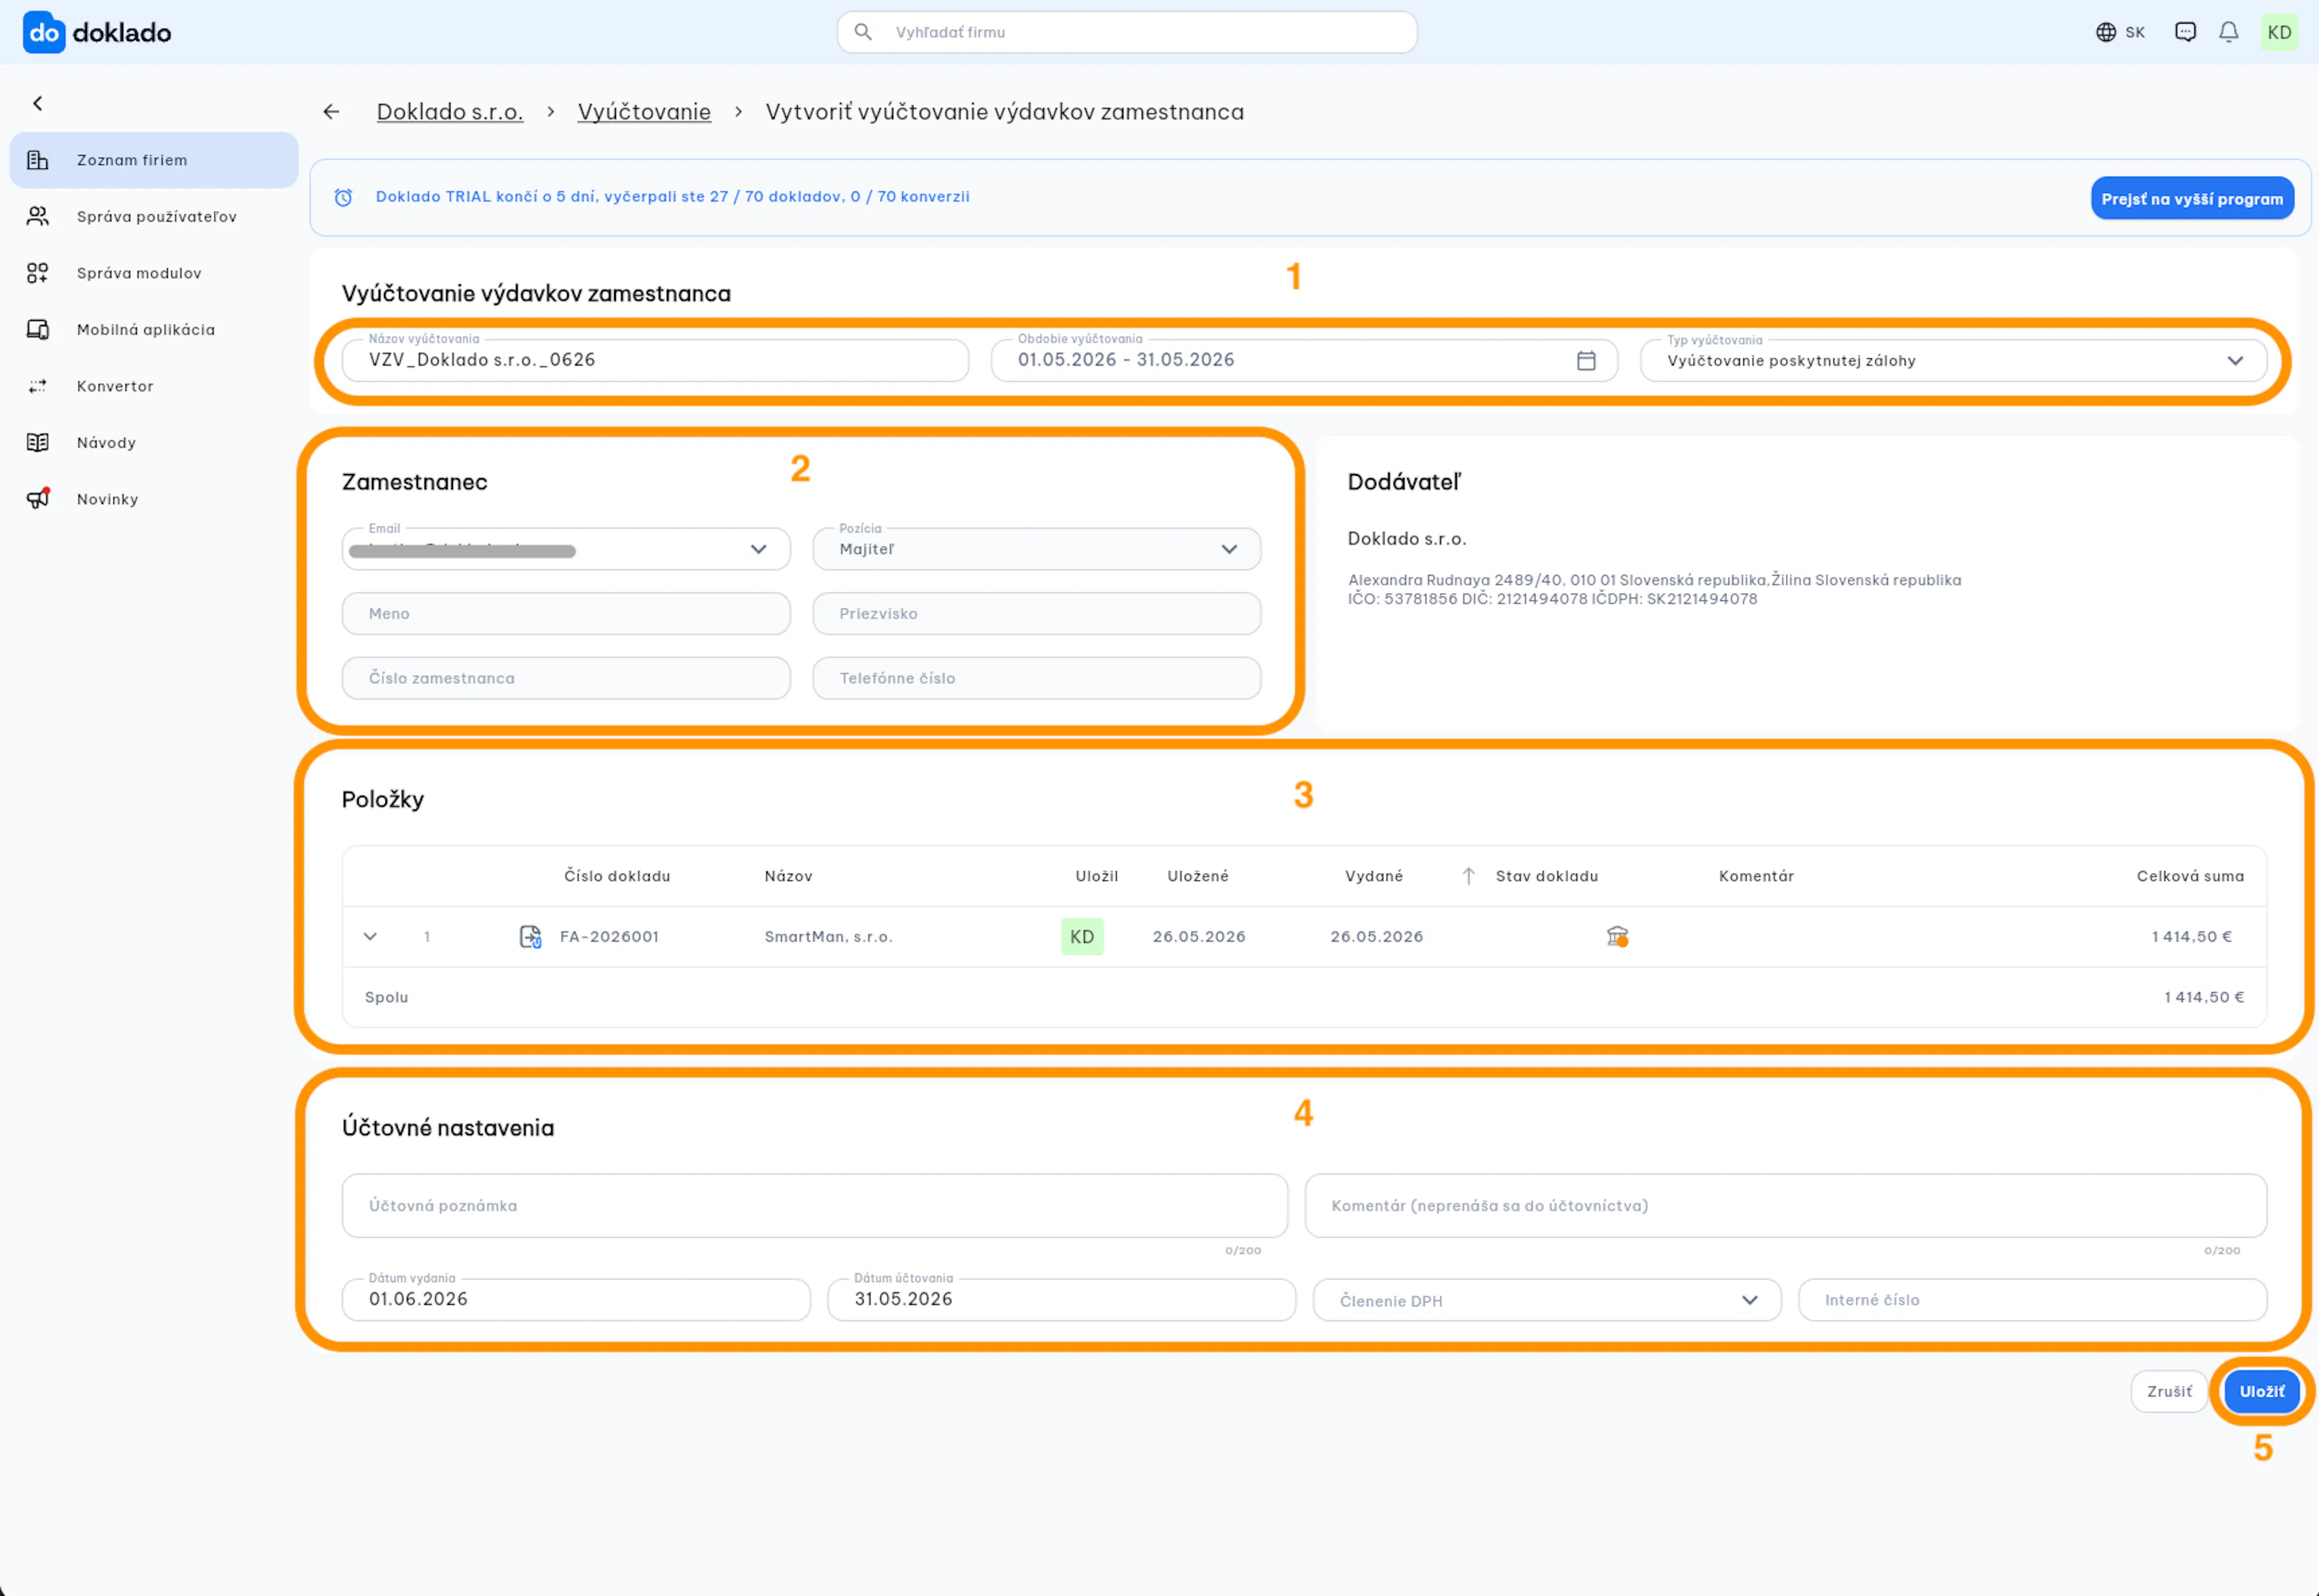Click the Priezvisko input field
The image size is (2319, 1596).
[x=1037, y=613]
